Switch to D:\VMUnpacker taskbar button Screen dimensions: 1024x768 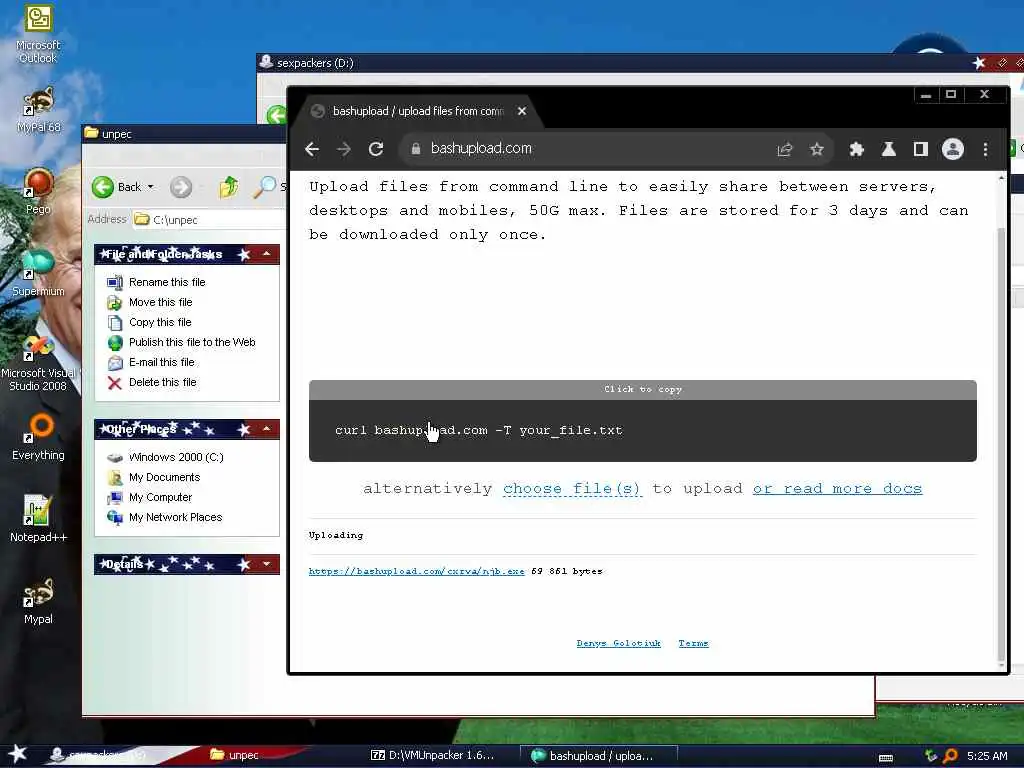(x=436, y=755)
